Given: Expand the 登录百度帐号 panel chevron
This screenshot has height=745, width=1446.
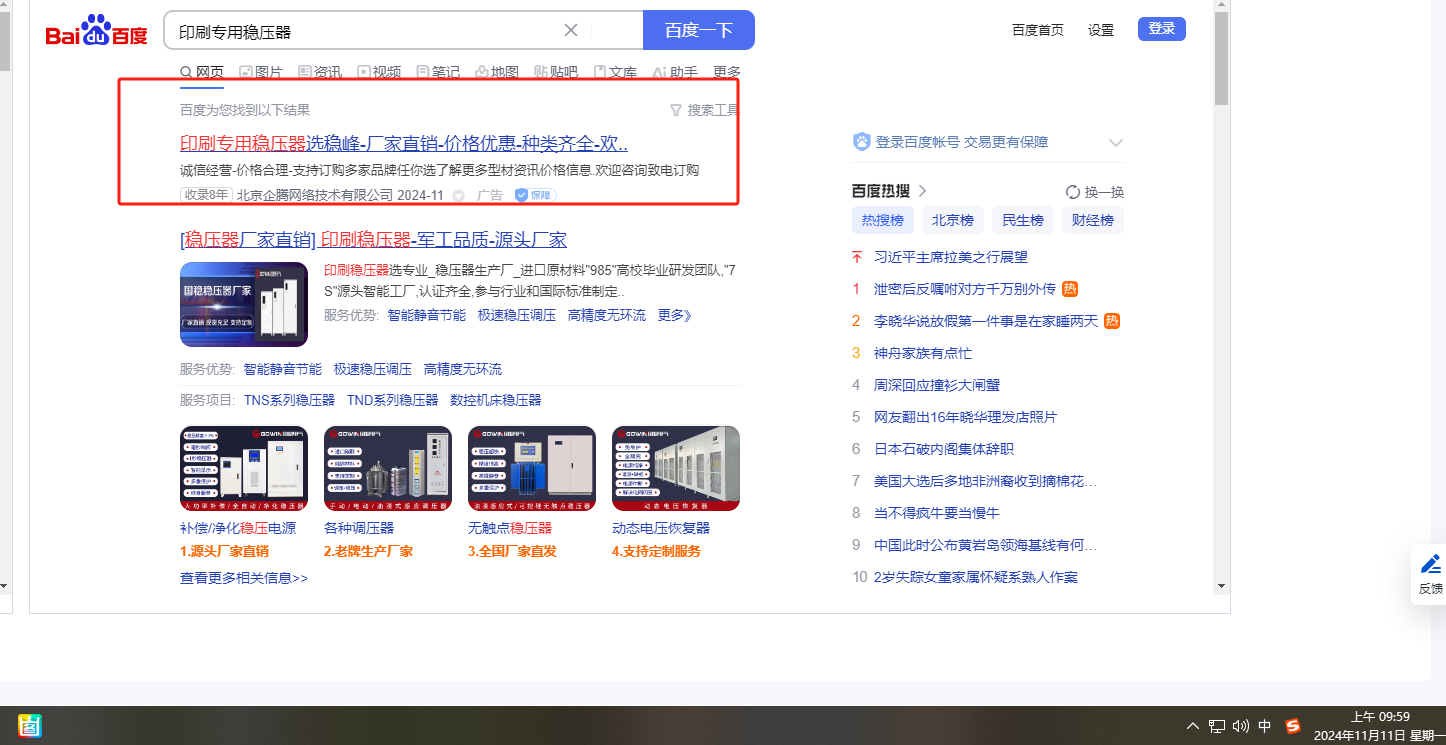Looking at the screenshot, I should click(x=1116, y=142).
